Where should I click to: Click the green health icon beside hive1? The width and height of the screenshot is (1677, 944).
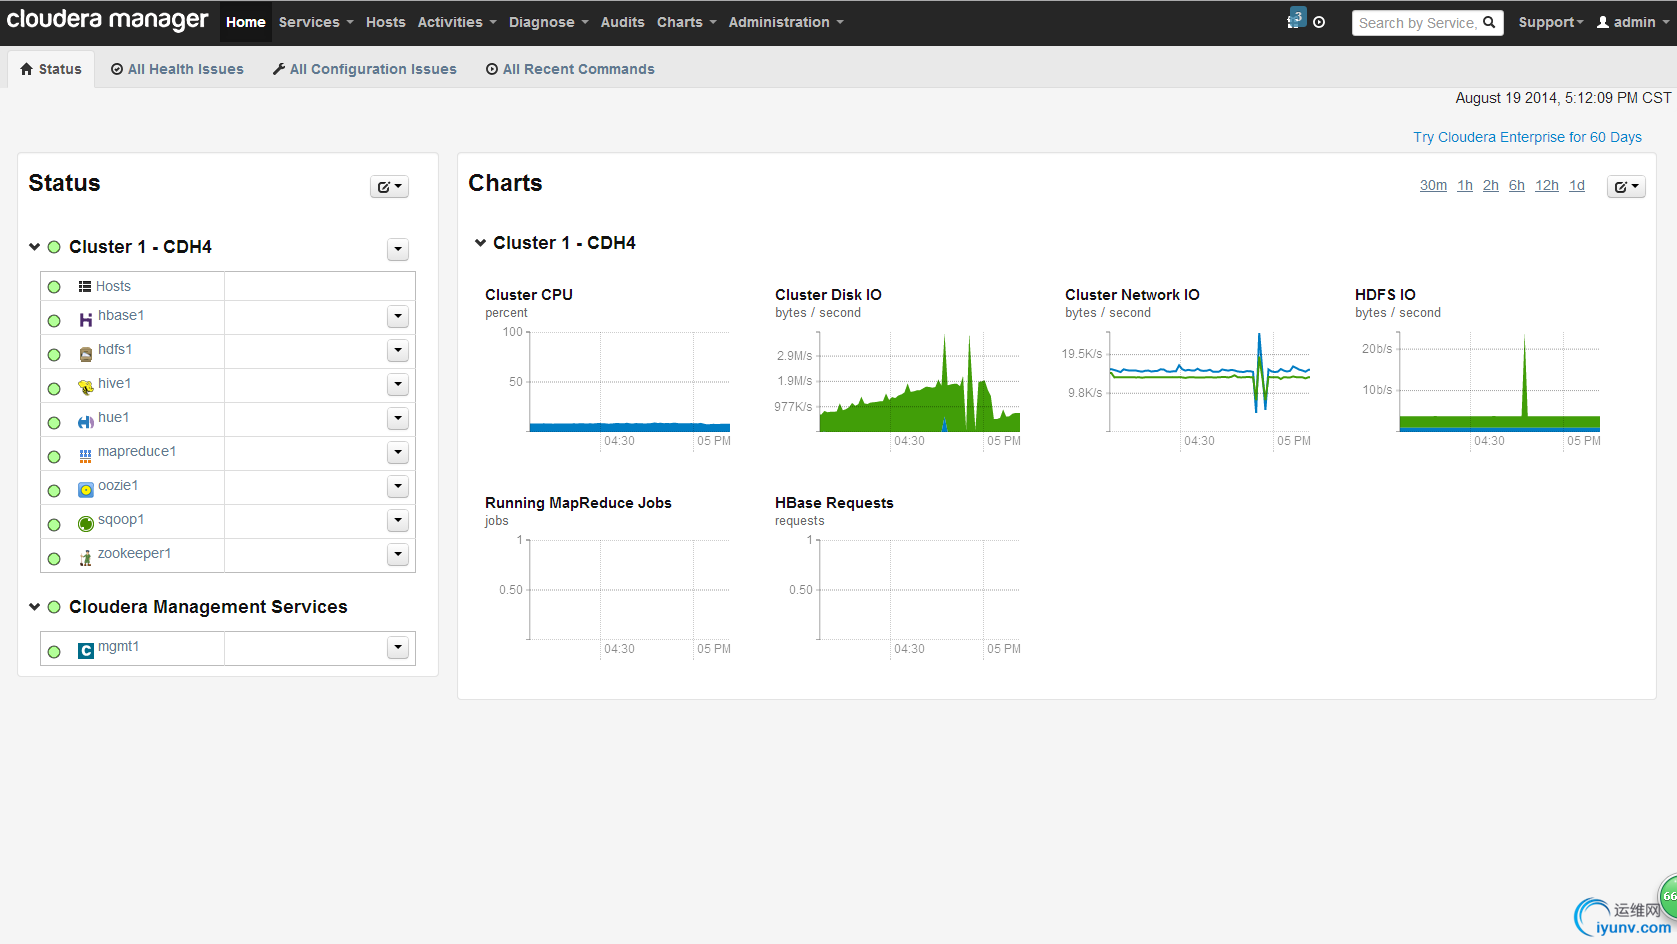point(54,389)
